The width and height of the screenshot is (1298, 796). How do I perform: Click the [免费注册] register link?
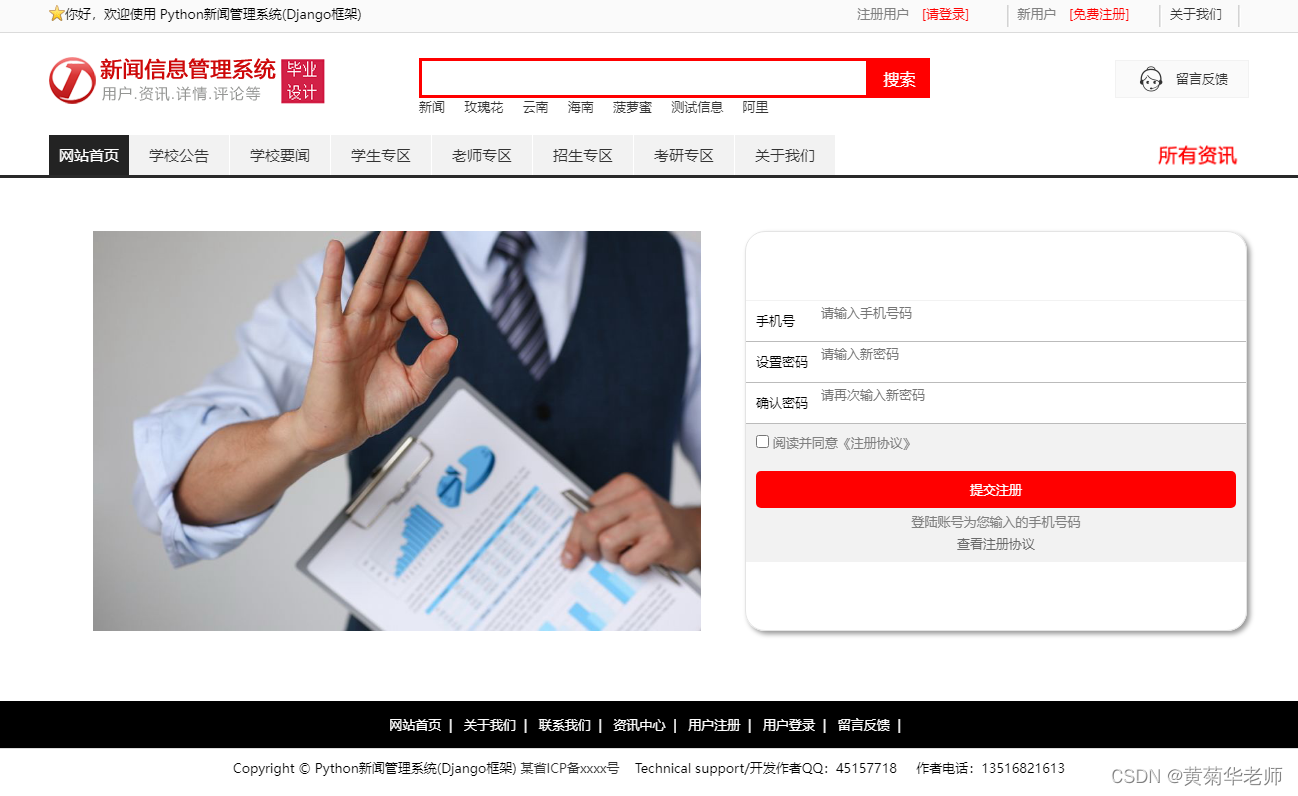click(x=1099, y=15)
